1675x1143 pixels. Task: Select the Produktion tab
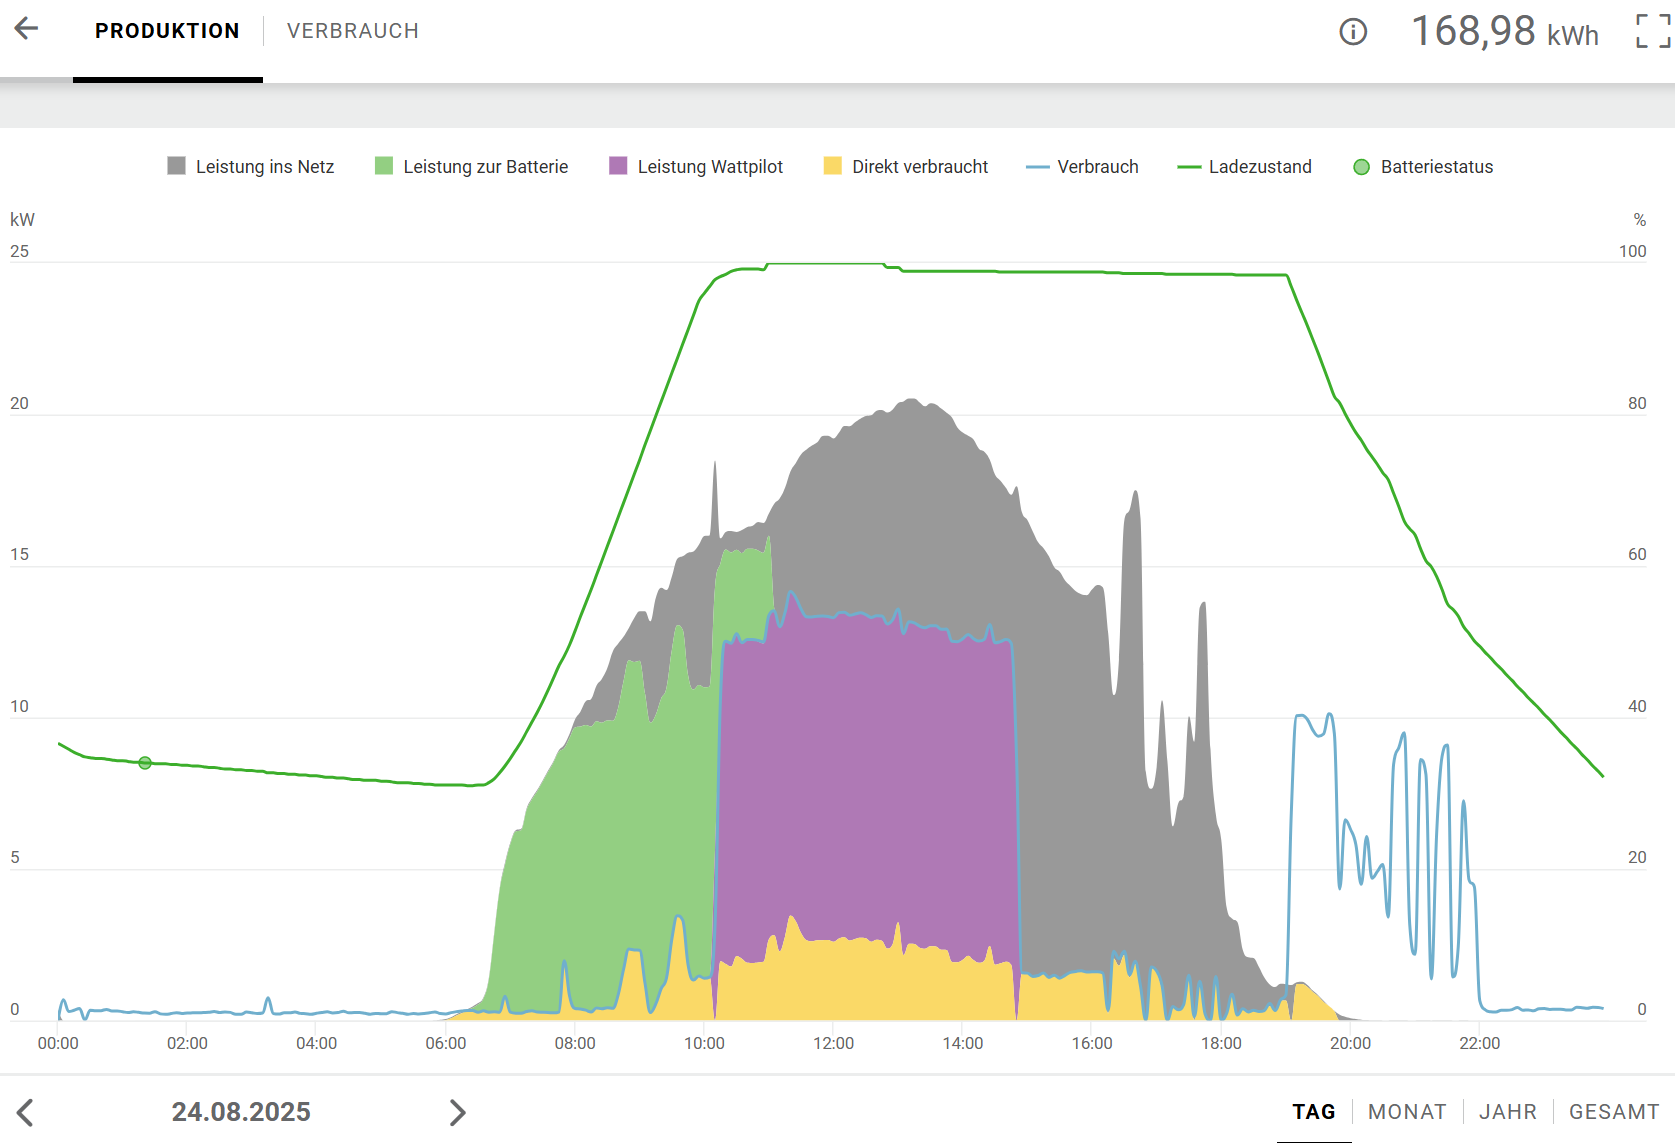pyautogui.click(x=167, y=31)
